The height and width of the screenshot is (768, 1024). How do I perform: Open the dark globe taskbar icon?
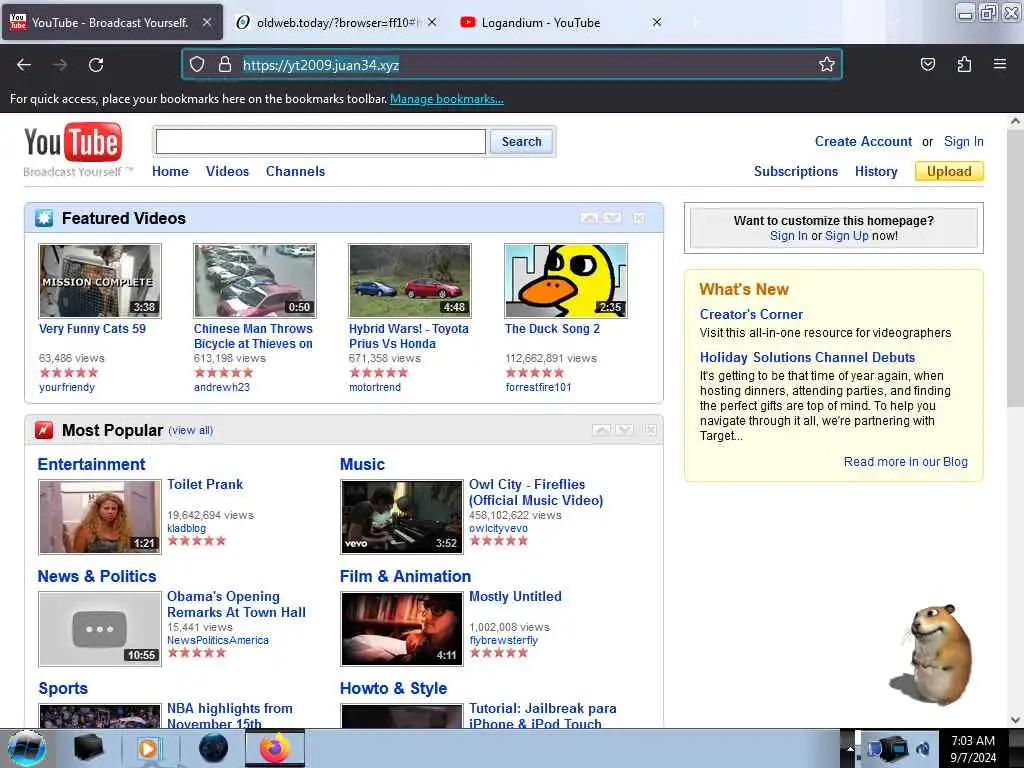(213, 748)
